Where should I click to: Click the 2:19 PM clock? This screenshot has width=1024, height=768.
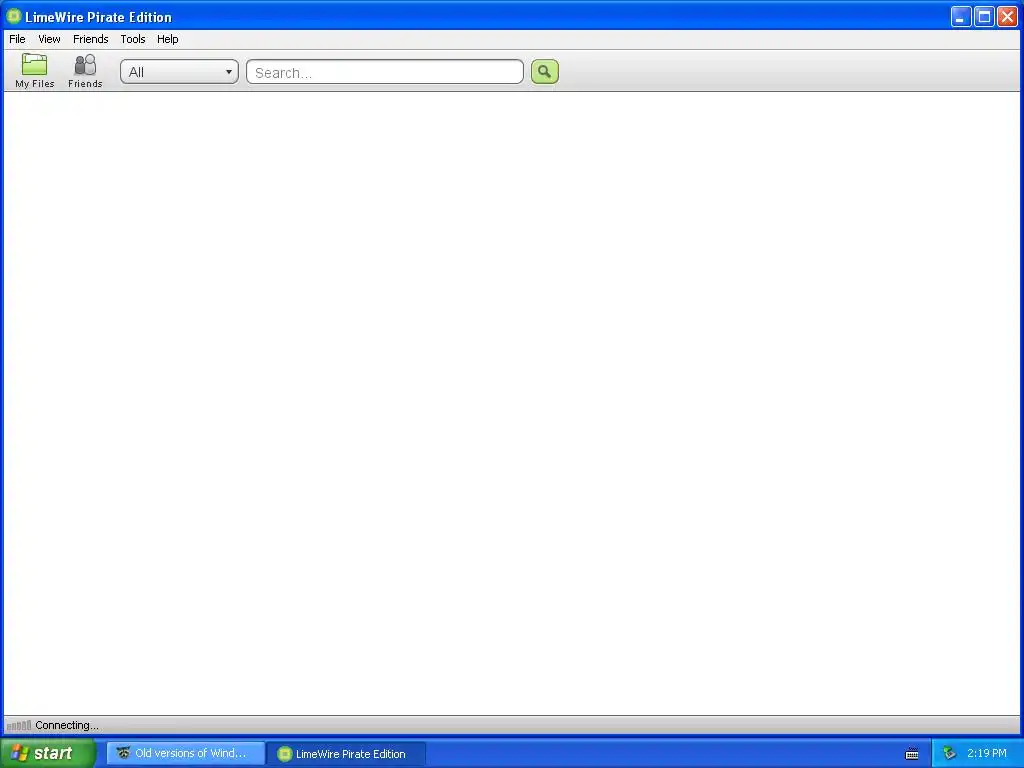tap(987, 754)
